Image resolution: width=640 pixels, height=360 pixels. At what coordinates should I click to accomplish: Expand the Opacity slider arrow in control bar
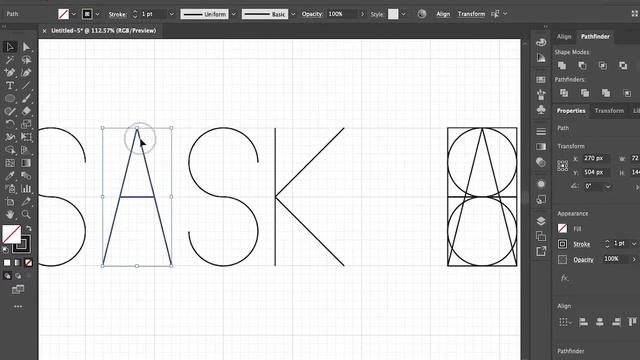pyautogui.click(x=362, y=14)
